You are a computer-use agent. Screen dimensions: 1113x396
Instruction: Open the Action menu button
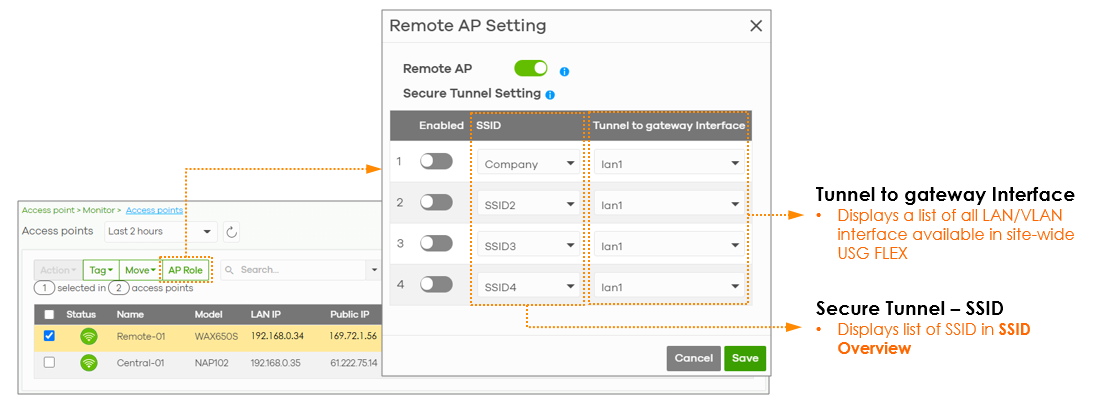tap(58, 270)
